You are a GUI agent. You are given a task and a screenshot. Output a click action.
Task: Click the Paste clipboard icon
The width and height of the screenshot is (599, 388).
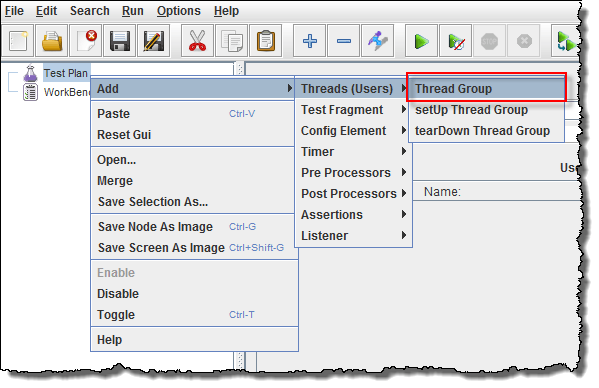tap(266, 41)
